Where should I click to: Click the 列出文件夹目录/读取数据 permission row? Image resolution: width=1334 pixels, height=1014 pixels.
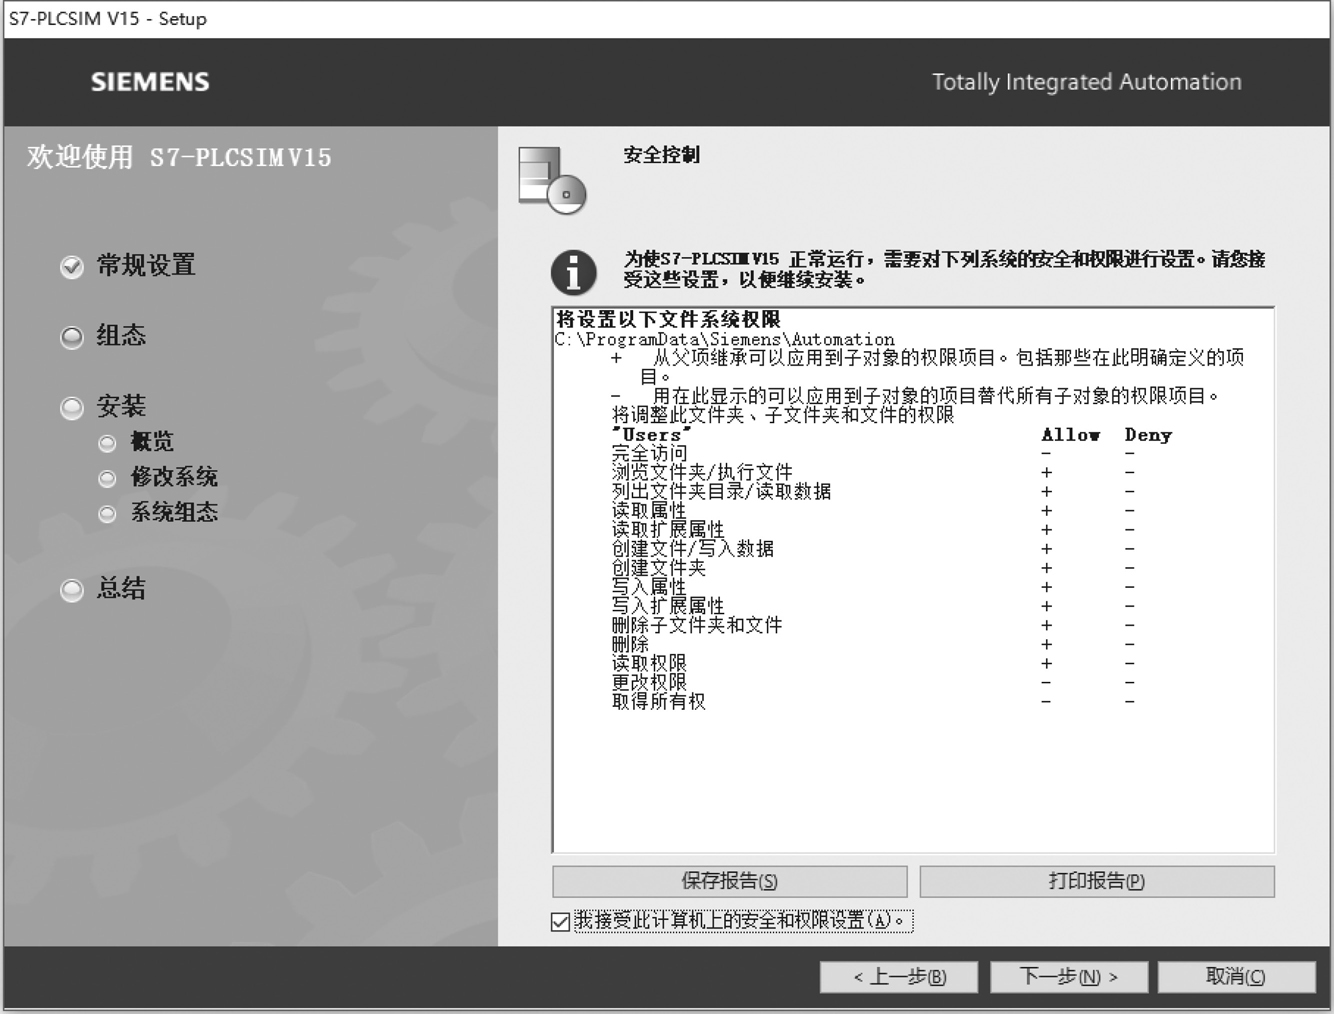pos(873,491)
